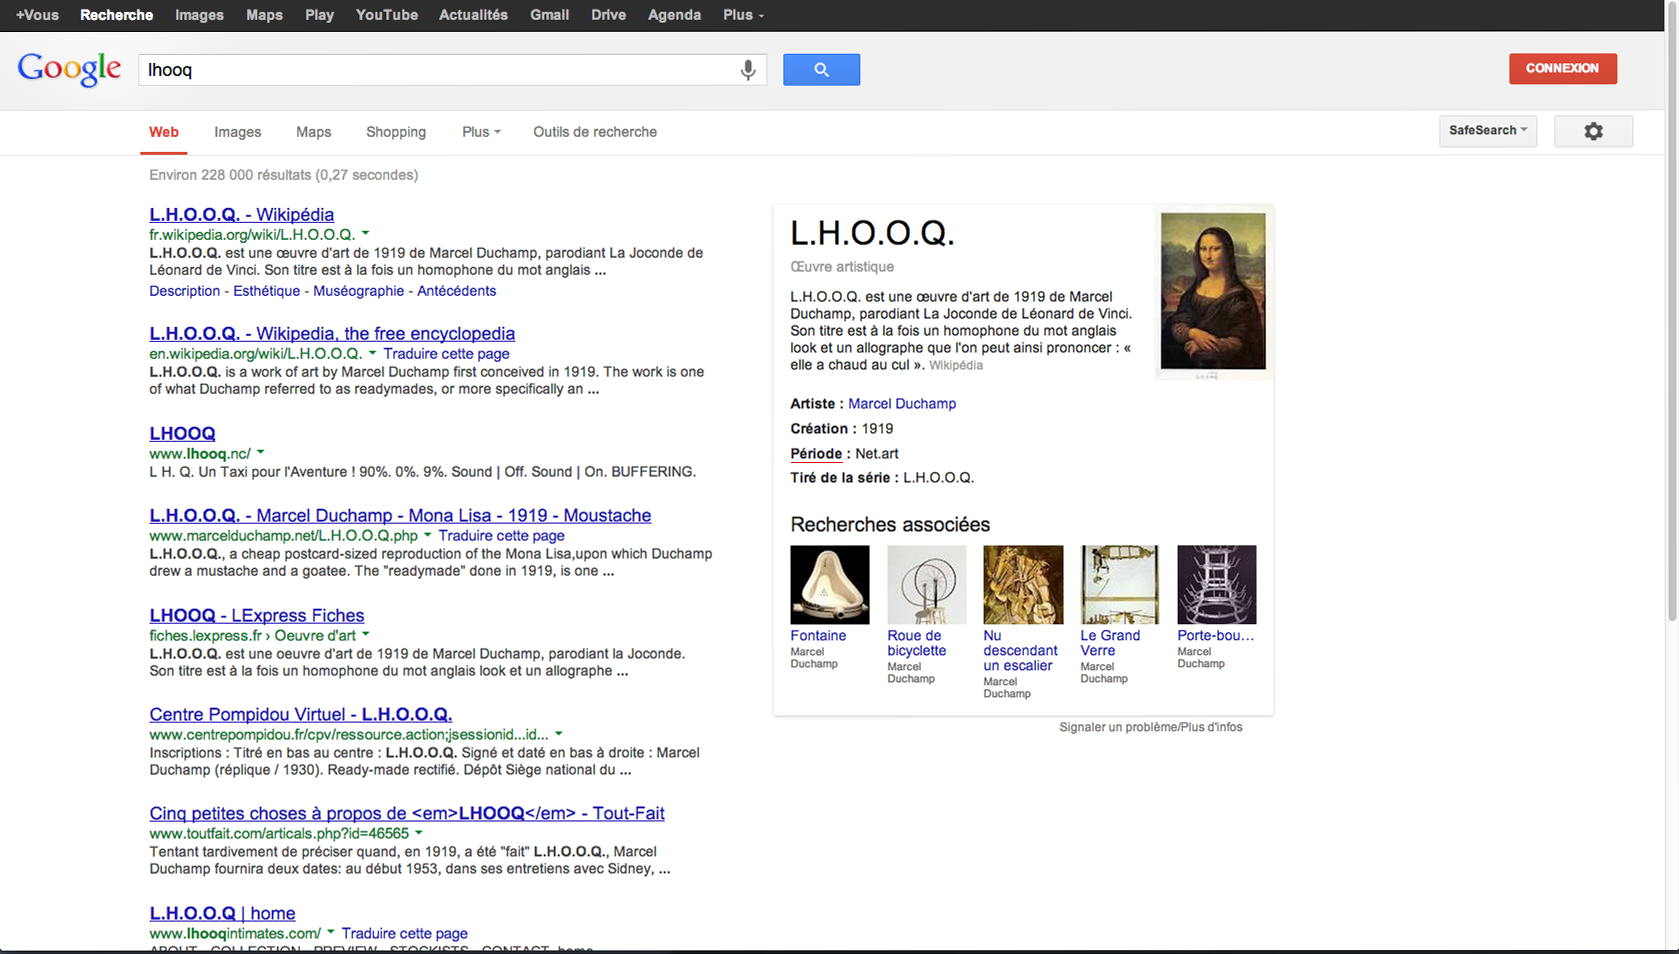Click Recherche in the top bar

pos(116,15)
